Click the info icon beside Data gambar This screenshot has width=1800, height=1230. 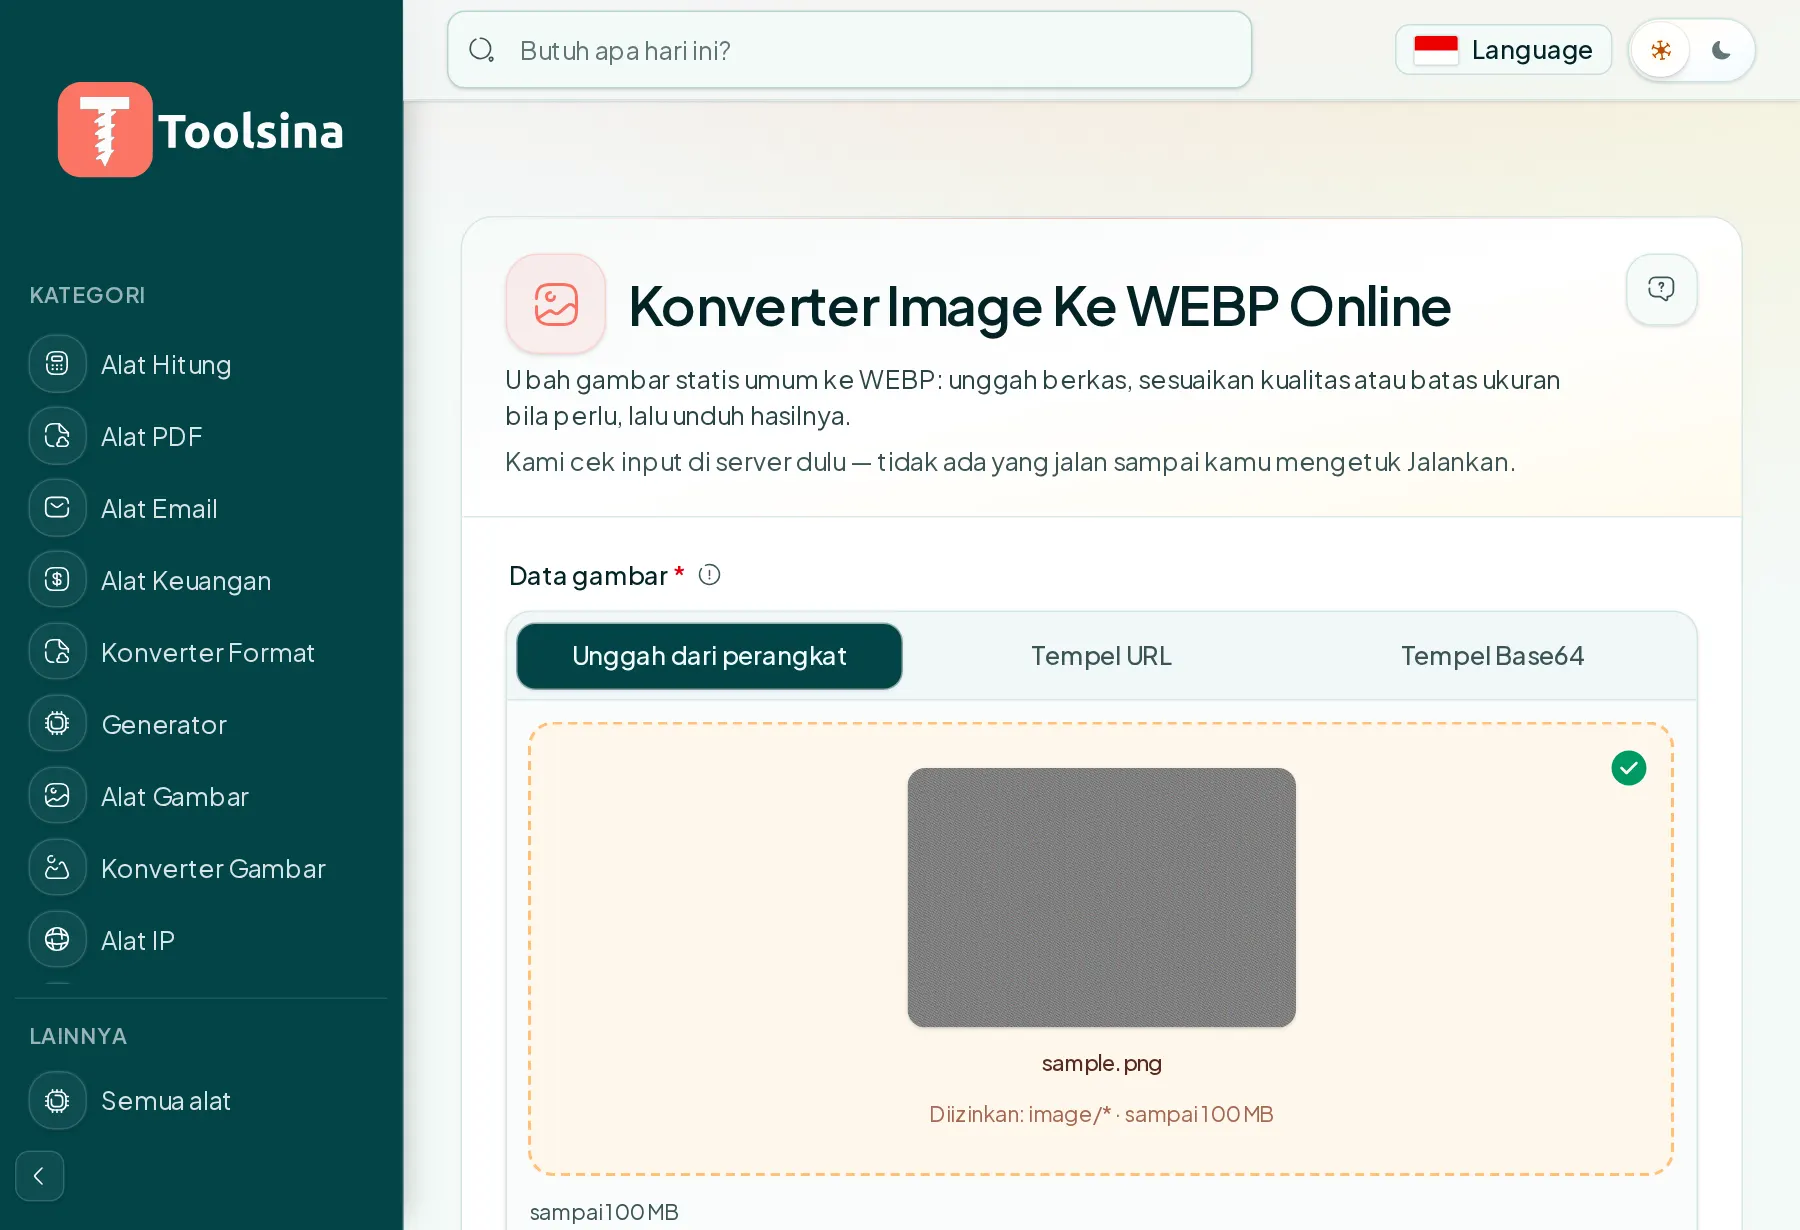[x=709, y=575]
